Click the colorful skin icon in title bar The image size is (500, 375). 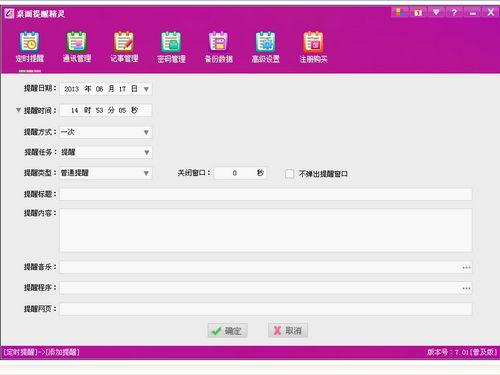coord(400,12)
